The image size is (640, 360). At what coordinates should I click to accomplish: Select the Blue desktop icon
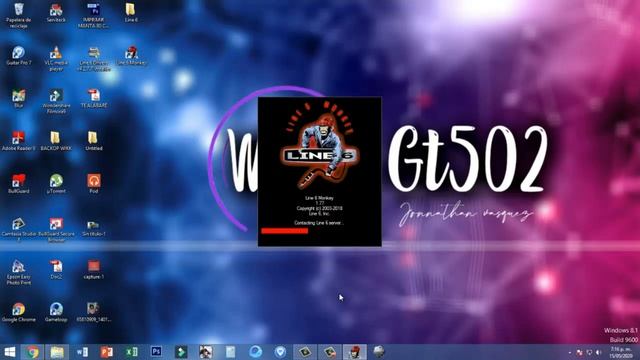click(18, 98)
